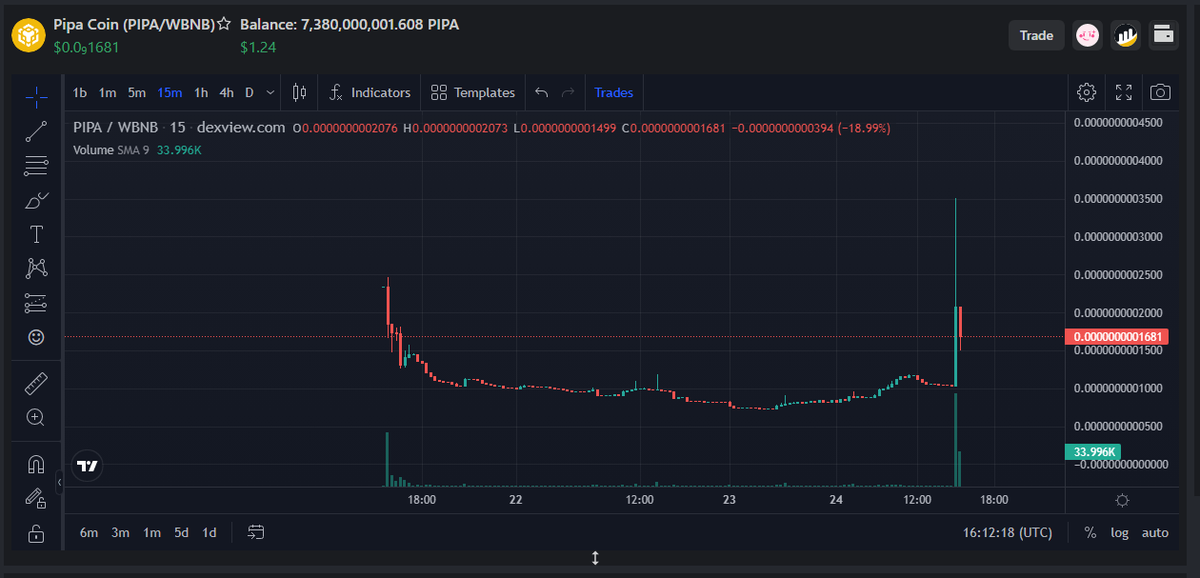
Task: Open the chart patterns tool
Action: (x=36, y=268)
